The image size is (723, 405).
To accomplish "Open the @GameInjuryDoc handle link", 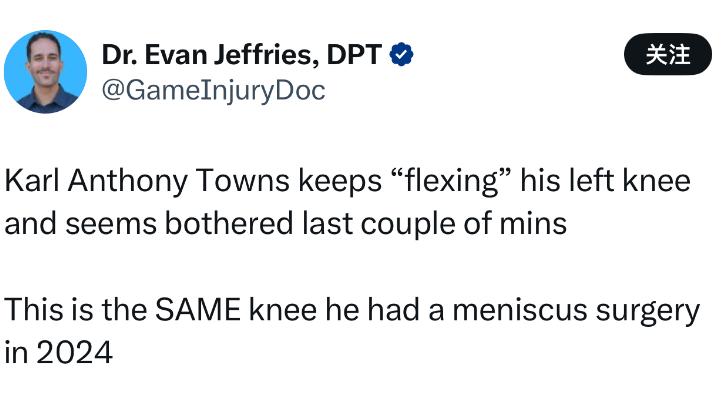I will click(213, 90).
